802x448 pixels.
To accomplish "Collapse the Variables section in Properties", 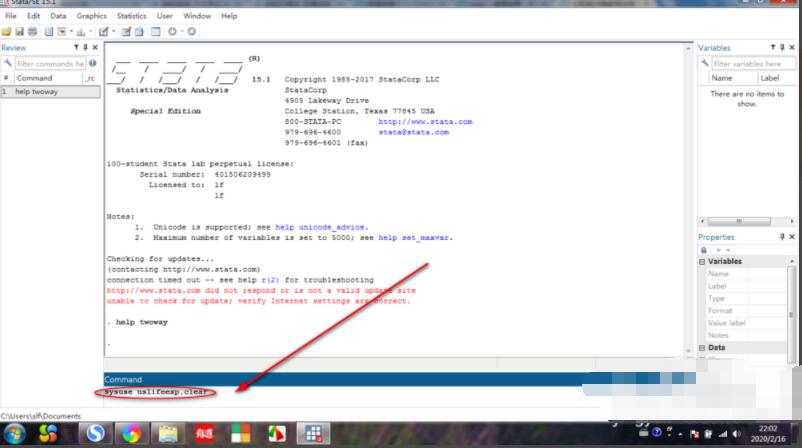I will pos(702,261).
